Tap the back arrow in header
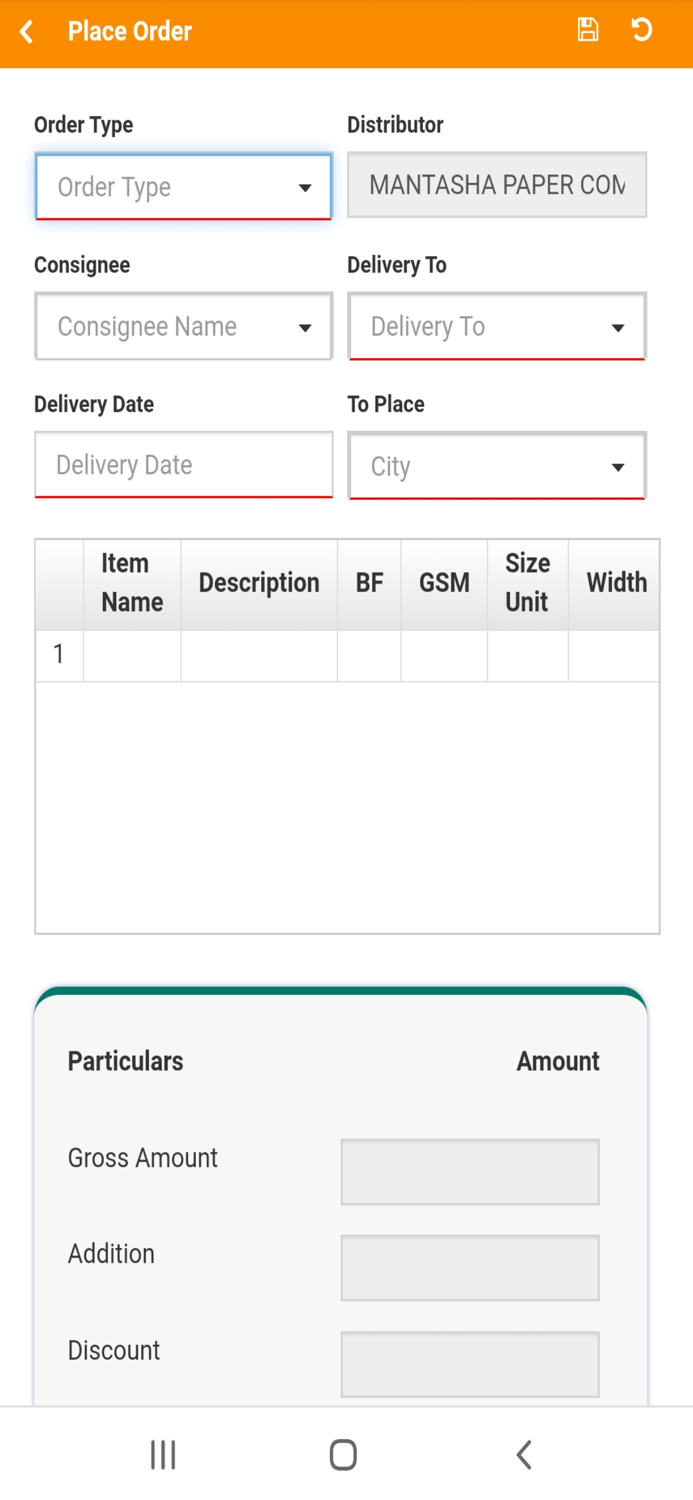This screenshot has width=693, height=1500. [27, 32]
